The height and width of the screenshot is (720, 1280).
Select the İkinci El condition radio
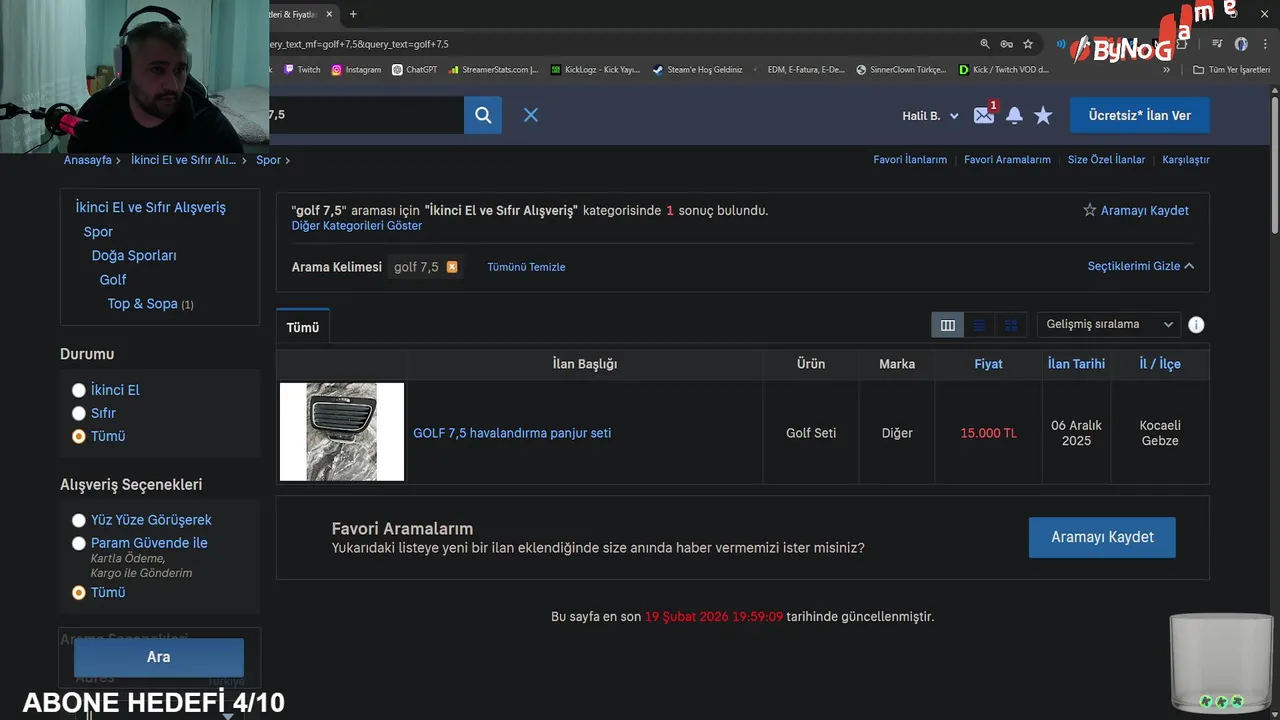(79, 390)
